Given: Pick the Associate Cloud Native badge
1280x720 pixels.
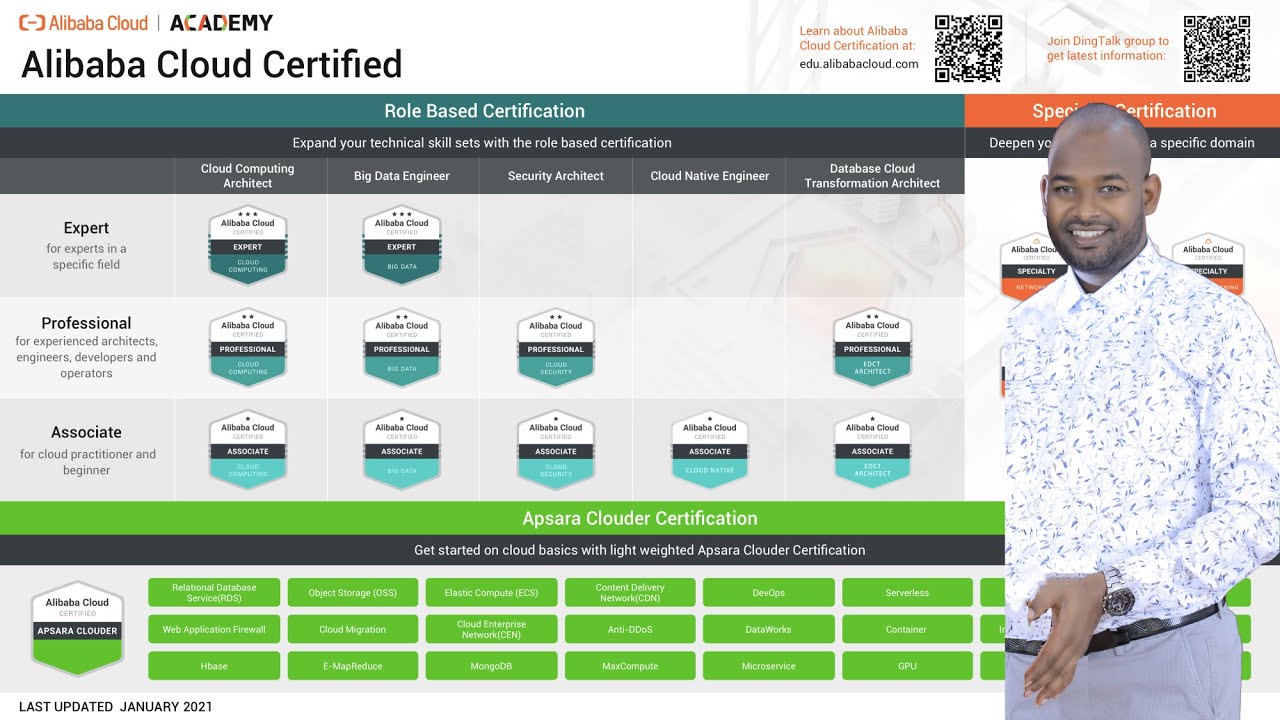Looking at the screenshot, I should pos(710,449).
